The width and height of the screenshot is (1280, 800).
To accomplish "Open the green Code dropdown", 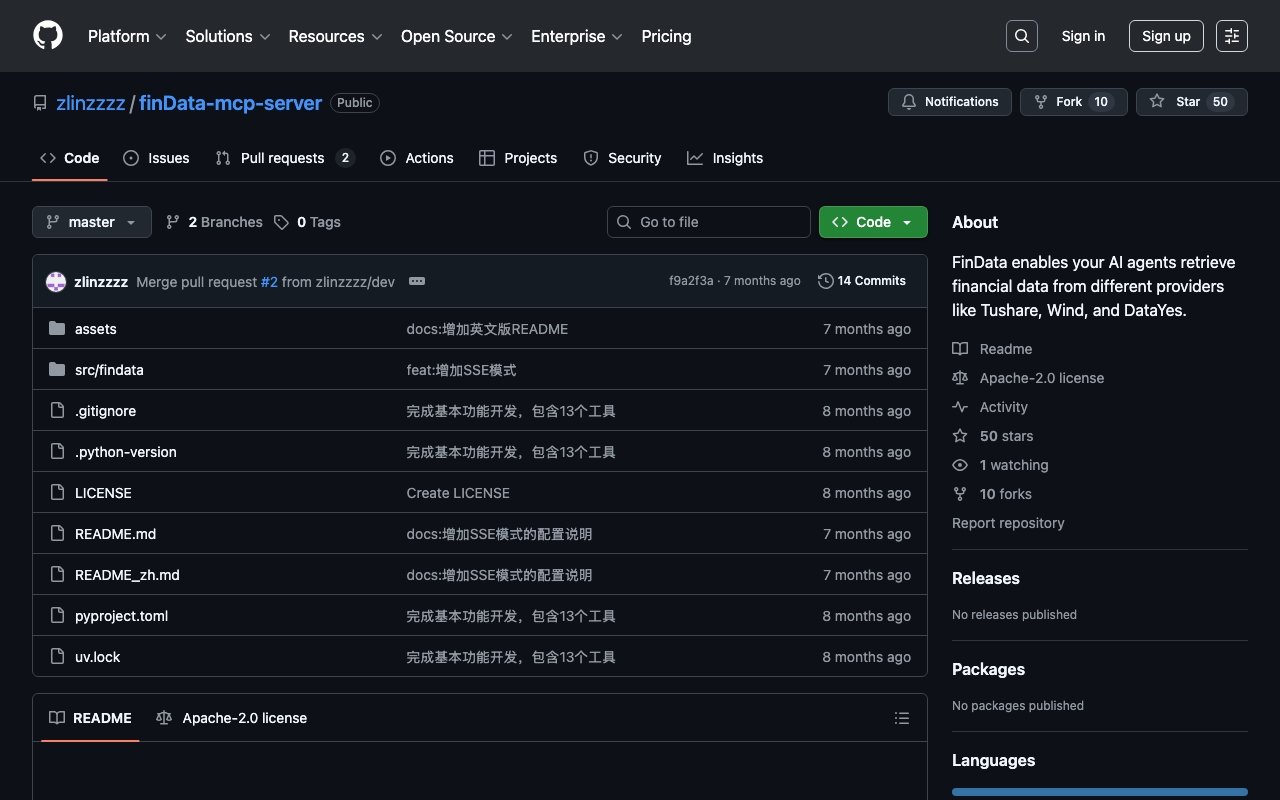I will pos(873,222).
